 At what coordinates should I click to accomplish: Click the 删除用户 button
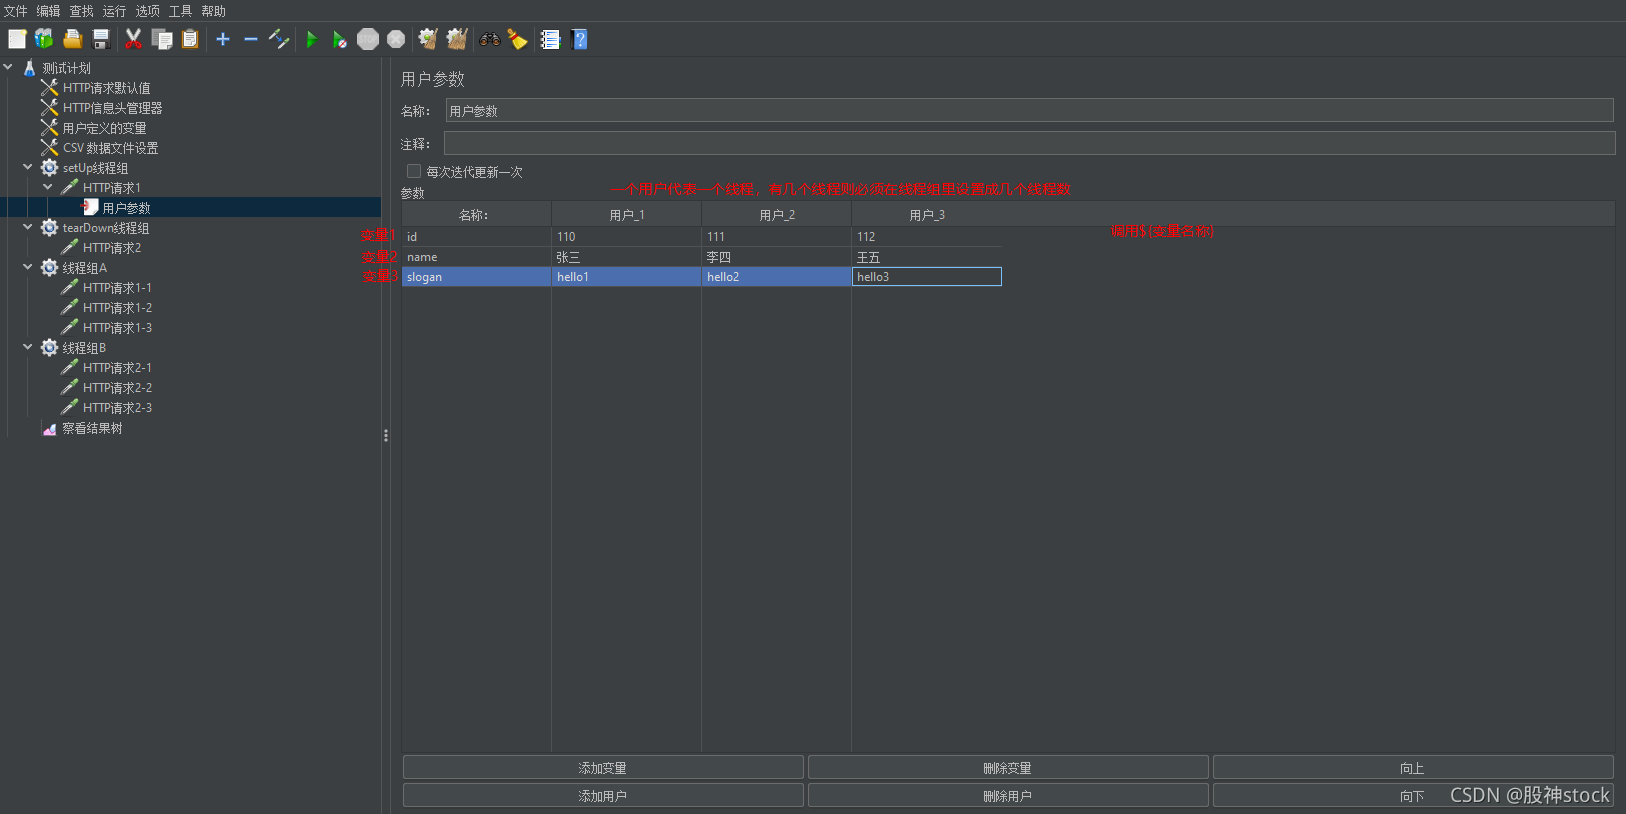click(1008, 795)
